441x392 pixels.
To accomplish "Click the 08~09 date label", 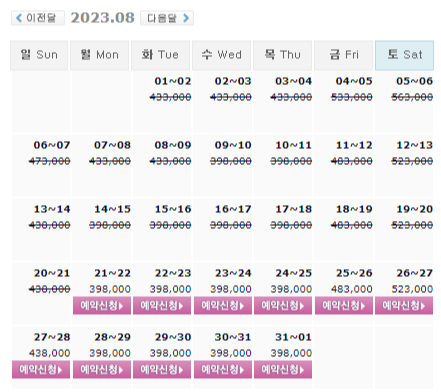I will (x=173, y=145).
